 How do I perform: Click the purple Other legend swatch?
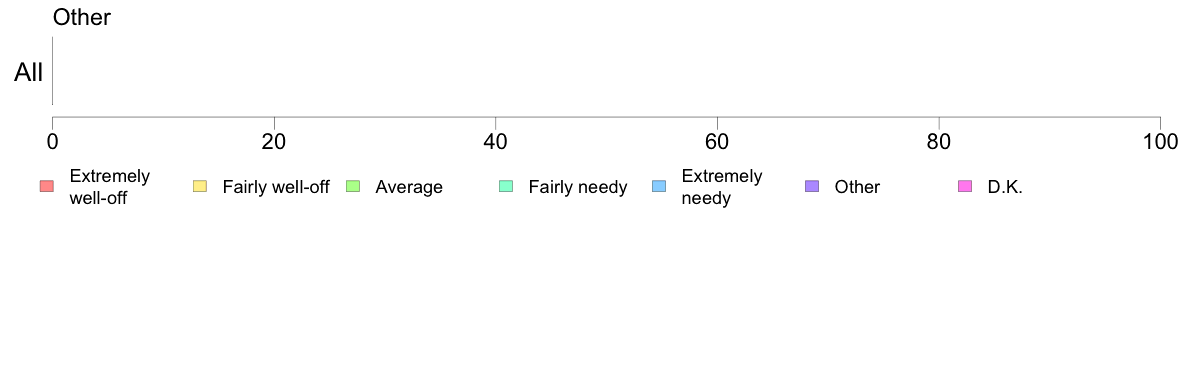[812, 187]
